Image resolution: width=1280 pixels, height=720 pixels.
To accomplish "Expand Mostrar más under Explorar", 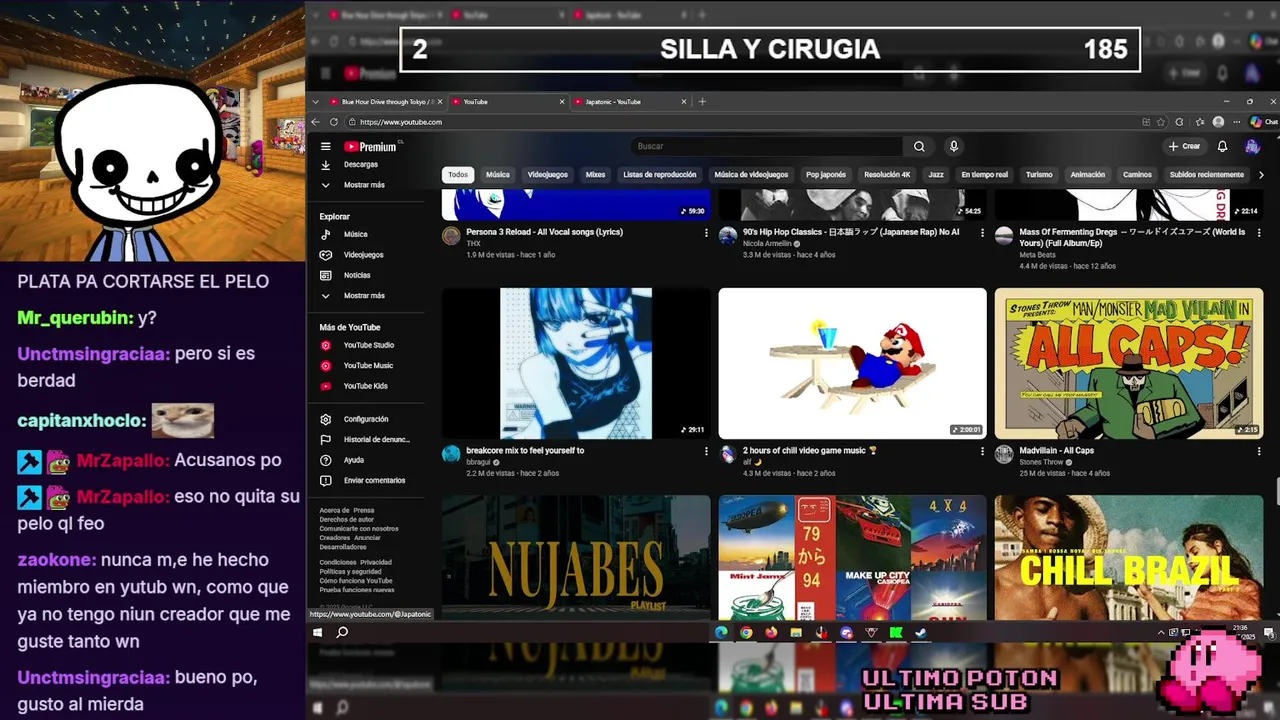I will click(365, 296).
